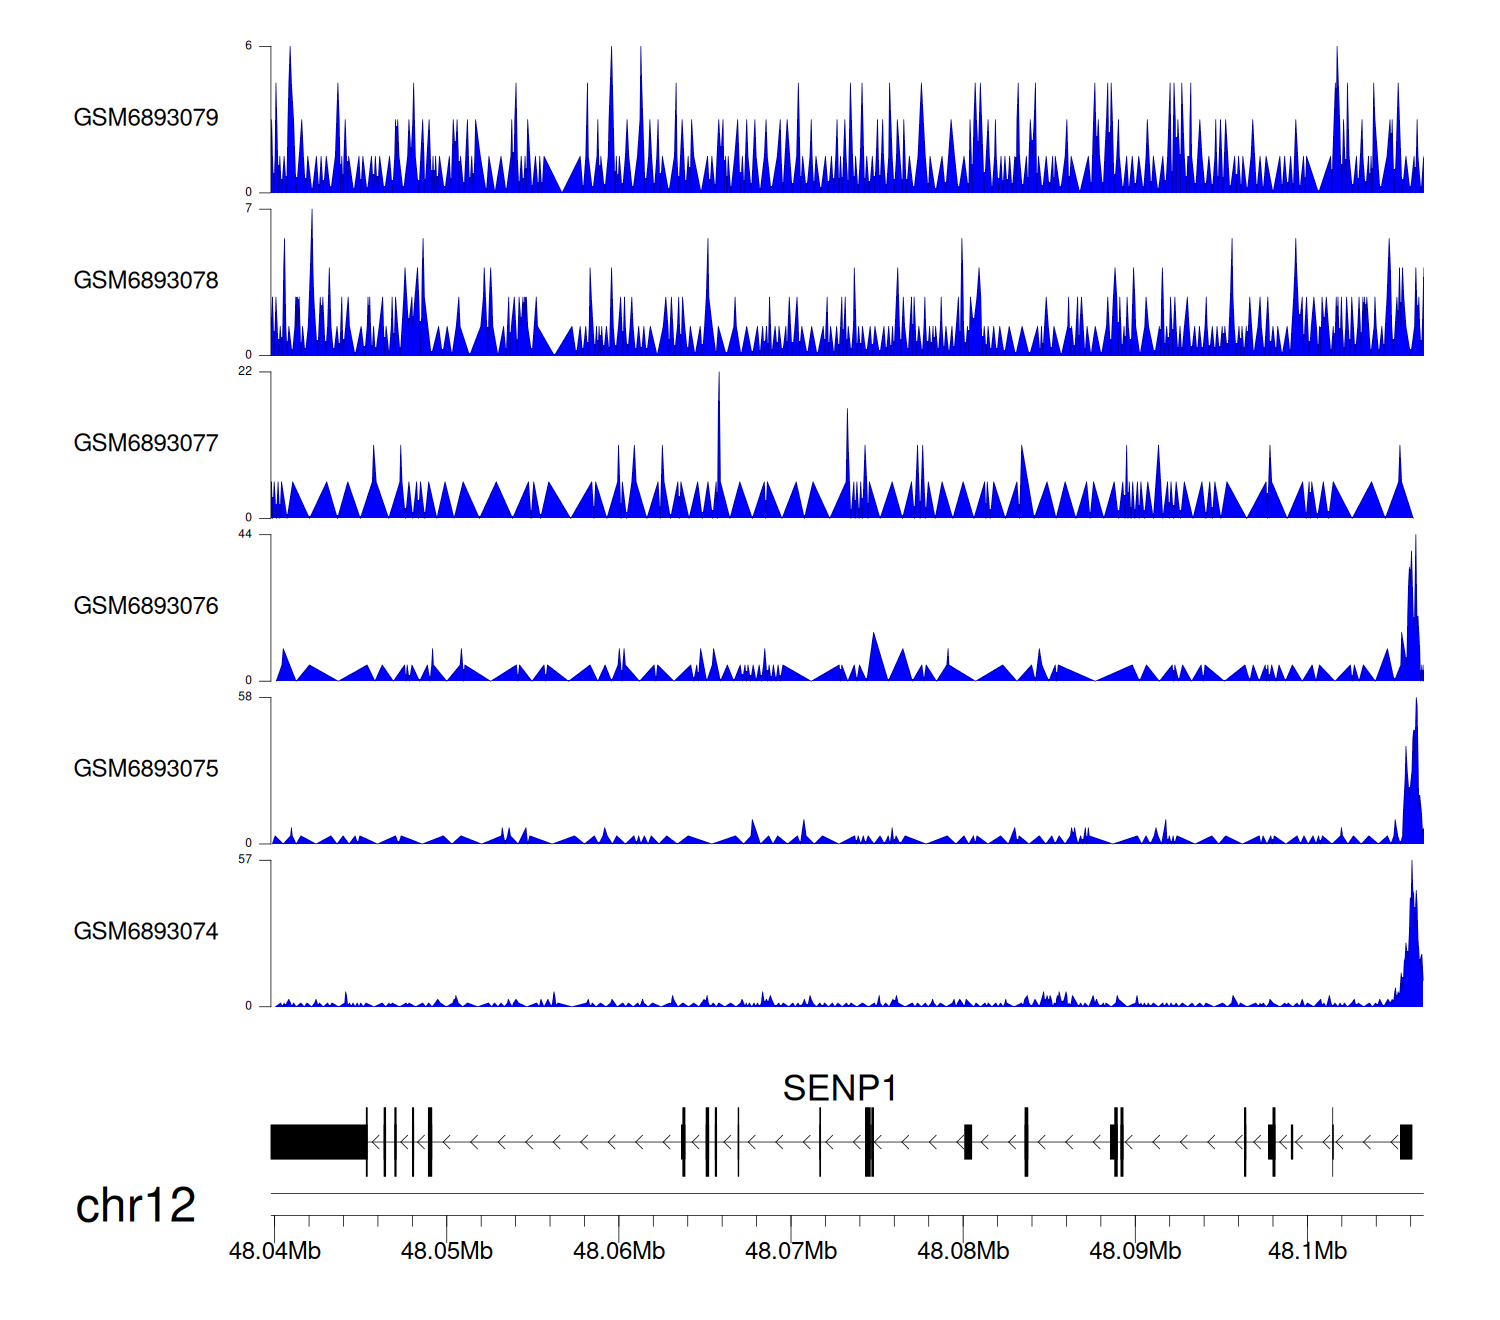Click the y-axis maximum value 44
The height and width of the screenshot is (1320, 1500).
pyautogui.click(x=245, y=534)
